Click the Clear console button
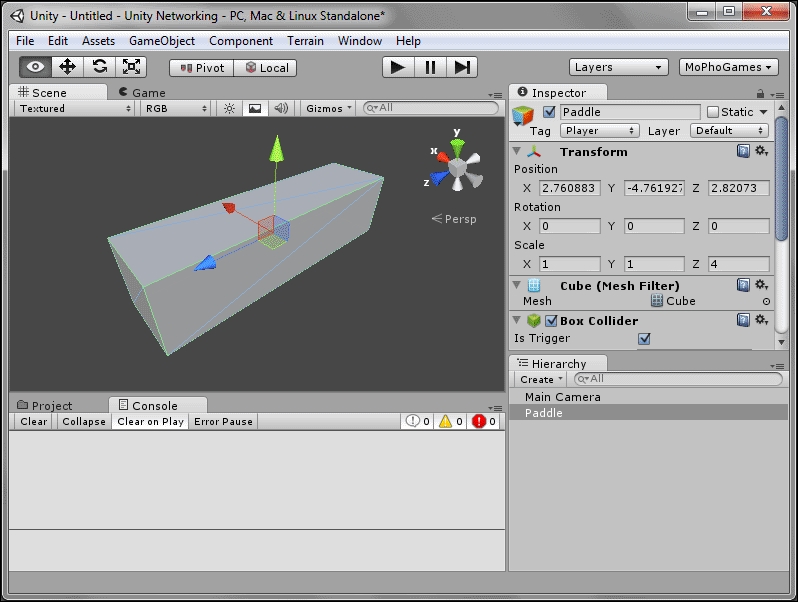 coord(34,421)
